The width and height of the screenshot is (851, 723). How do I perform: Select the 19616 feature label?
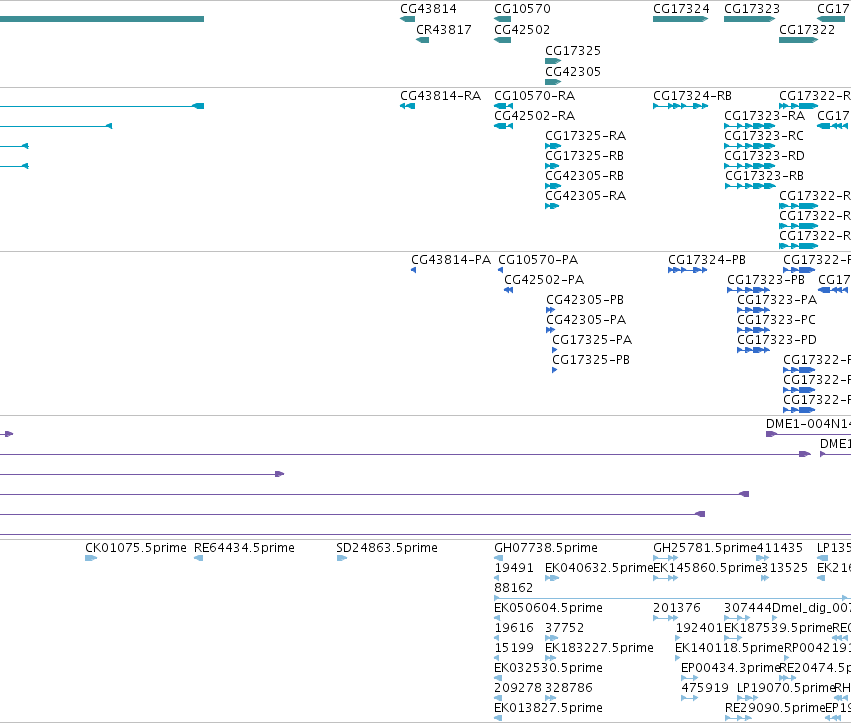coord(514,628)
